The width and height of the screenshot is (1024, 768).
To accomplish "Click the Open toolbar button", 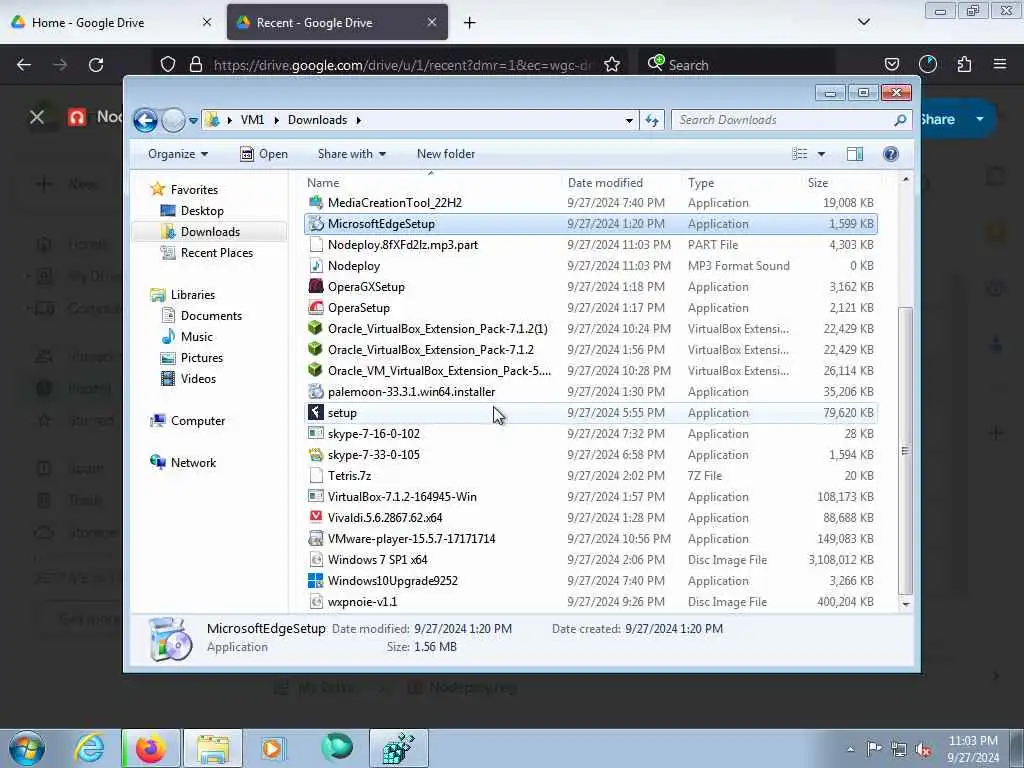I will point(264,154).
